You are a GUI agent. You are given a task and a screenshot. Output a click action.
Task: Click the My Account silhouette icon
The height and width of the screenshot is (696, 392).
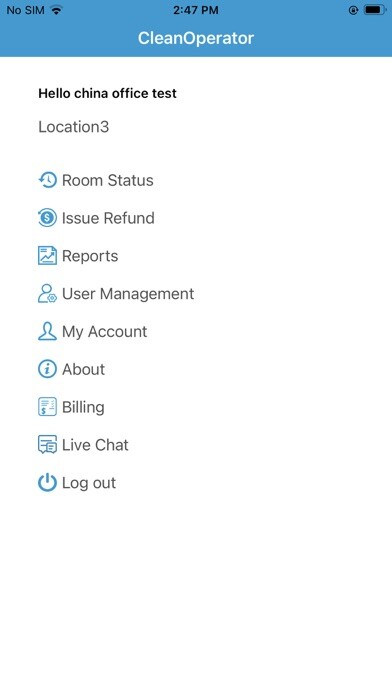pyautogui.click(x=48, y=332)
